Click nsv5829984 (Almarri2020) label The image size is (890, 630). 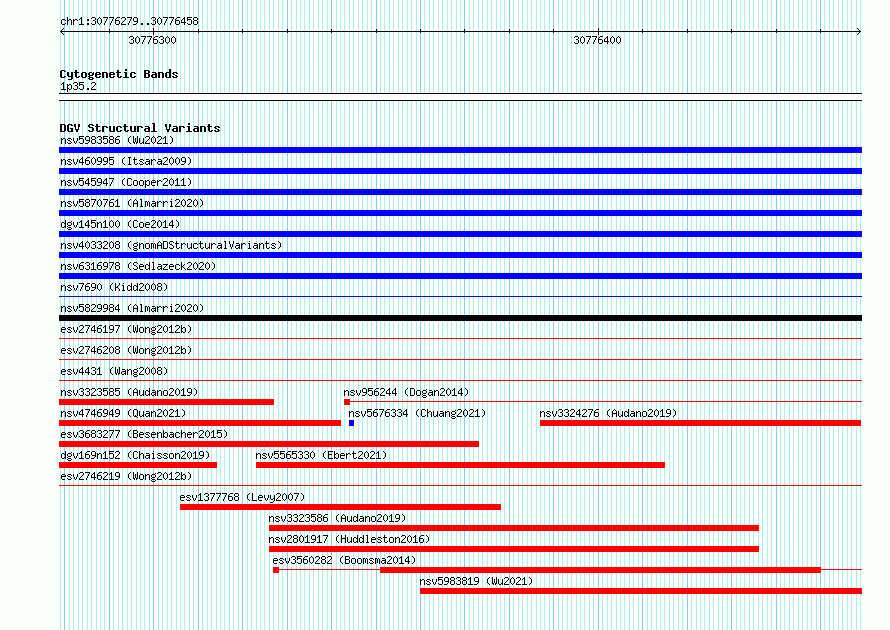[x=132, y=308]
